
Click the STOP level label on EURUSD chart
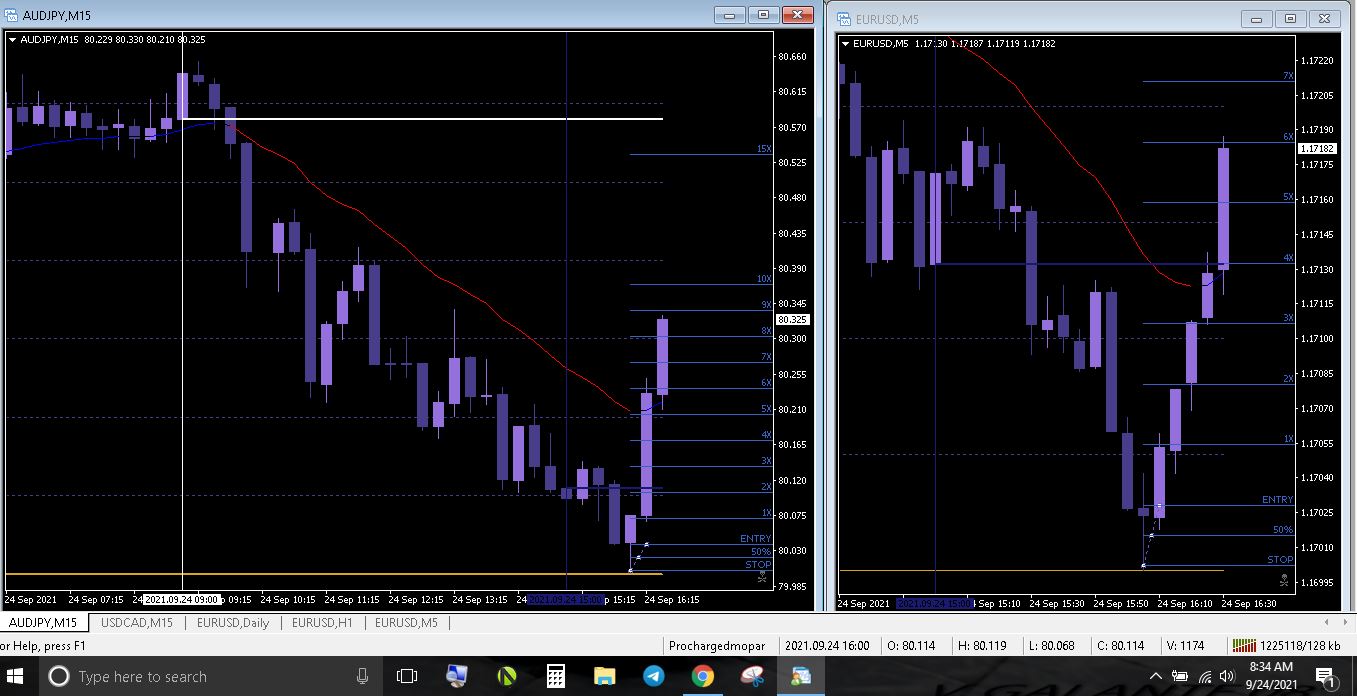coord(1280,560)
